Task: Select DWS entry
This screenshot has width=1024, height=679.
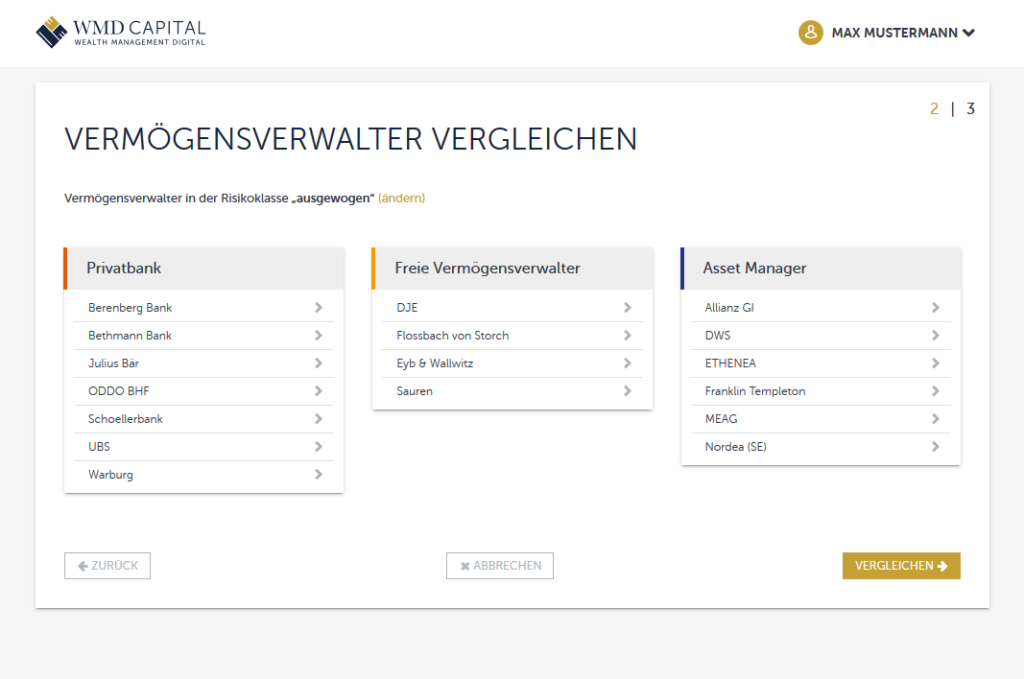Action: pos(820,335)
